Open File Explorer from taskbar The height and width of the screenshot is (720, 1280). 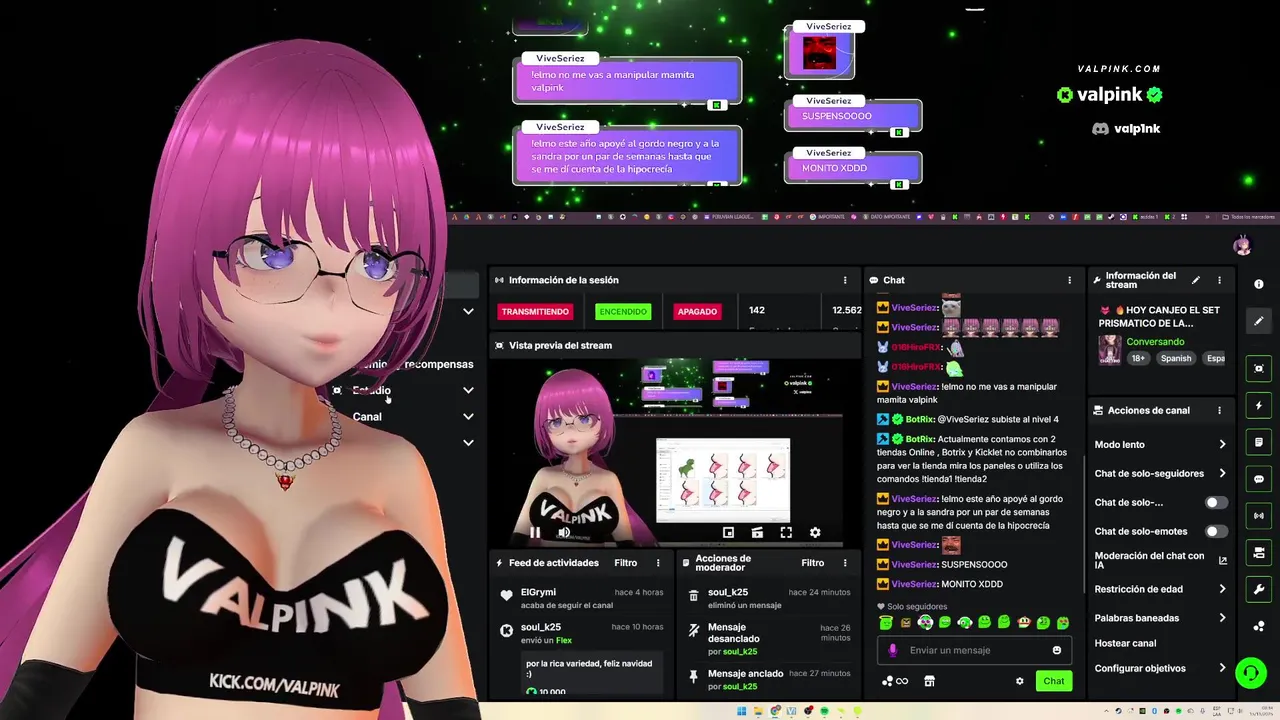[759, 712]
